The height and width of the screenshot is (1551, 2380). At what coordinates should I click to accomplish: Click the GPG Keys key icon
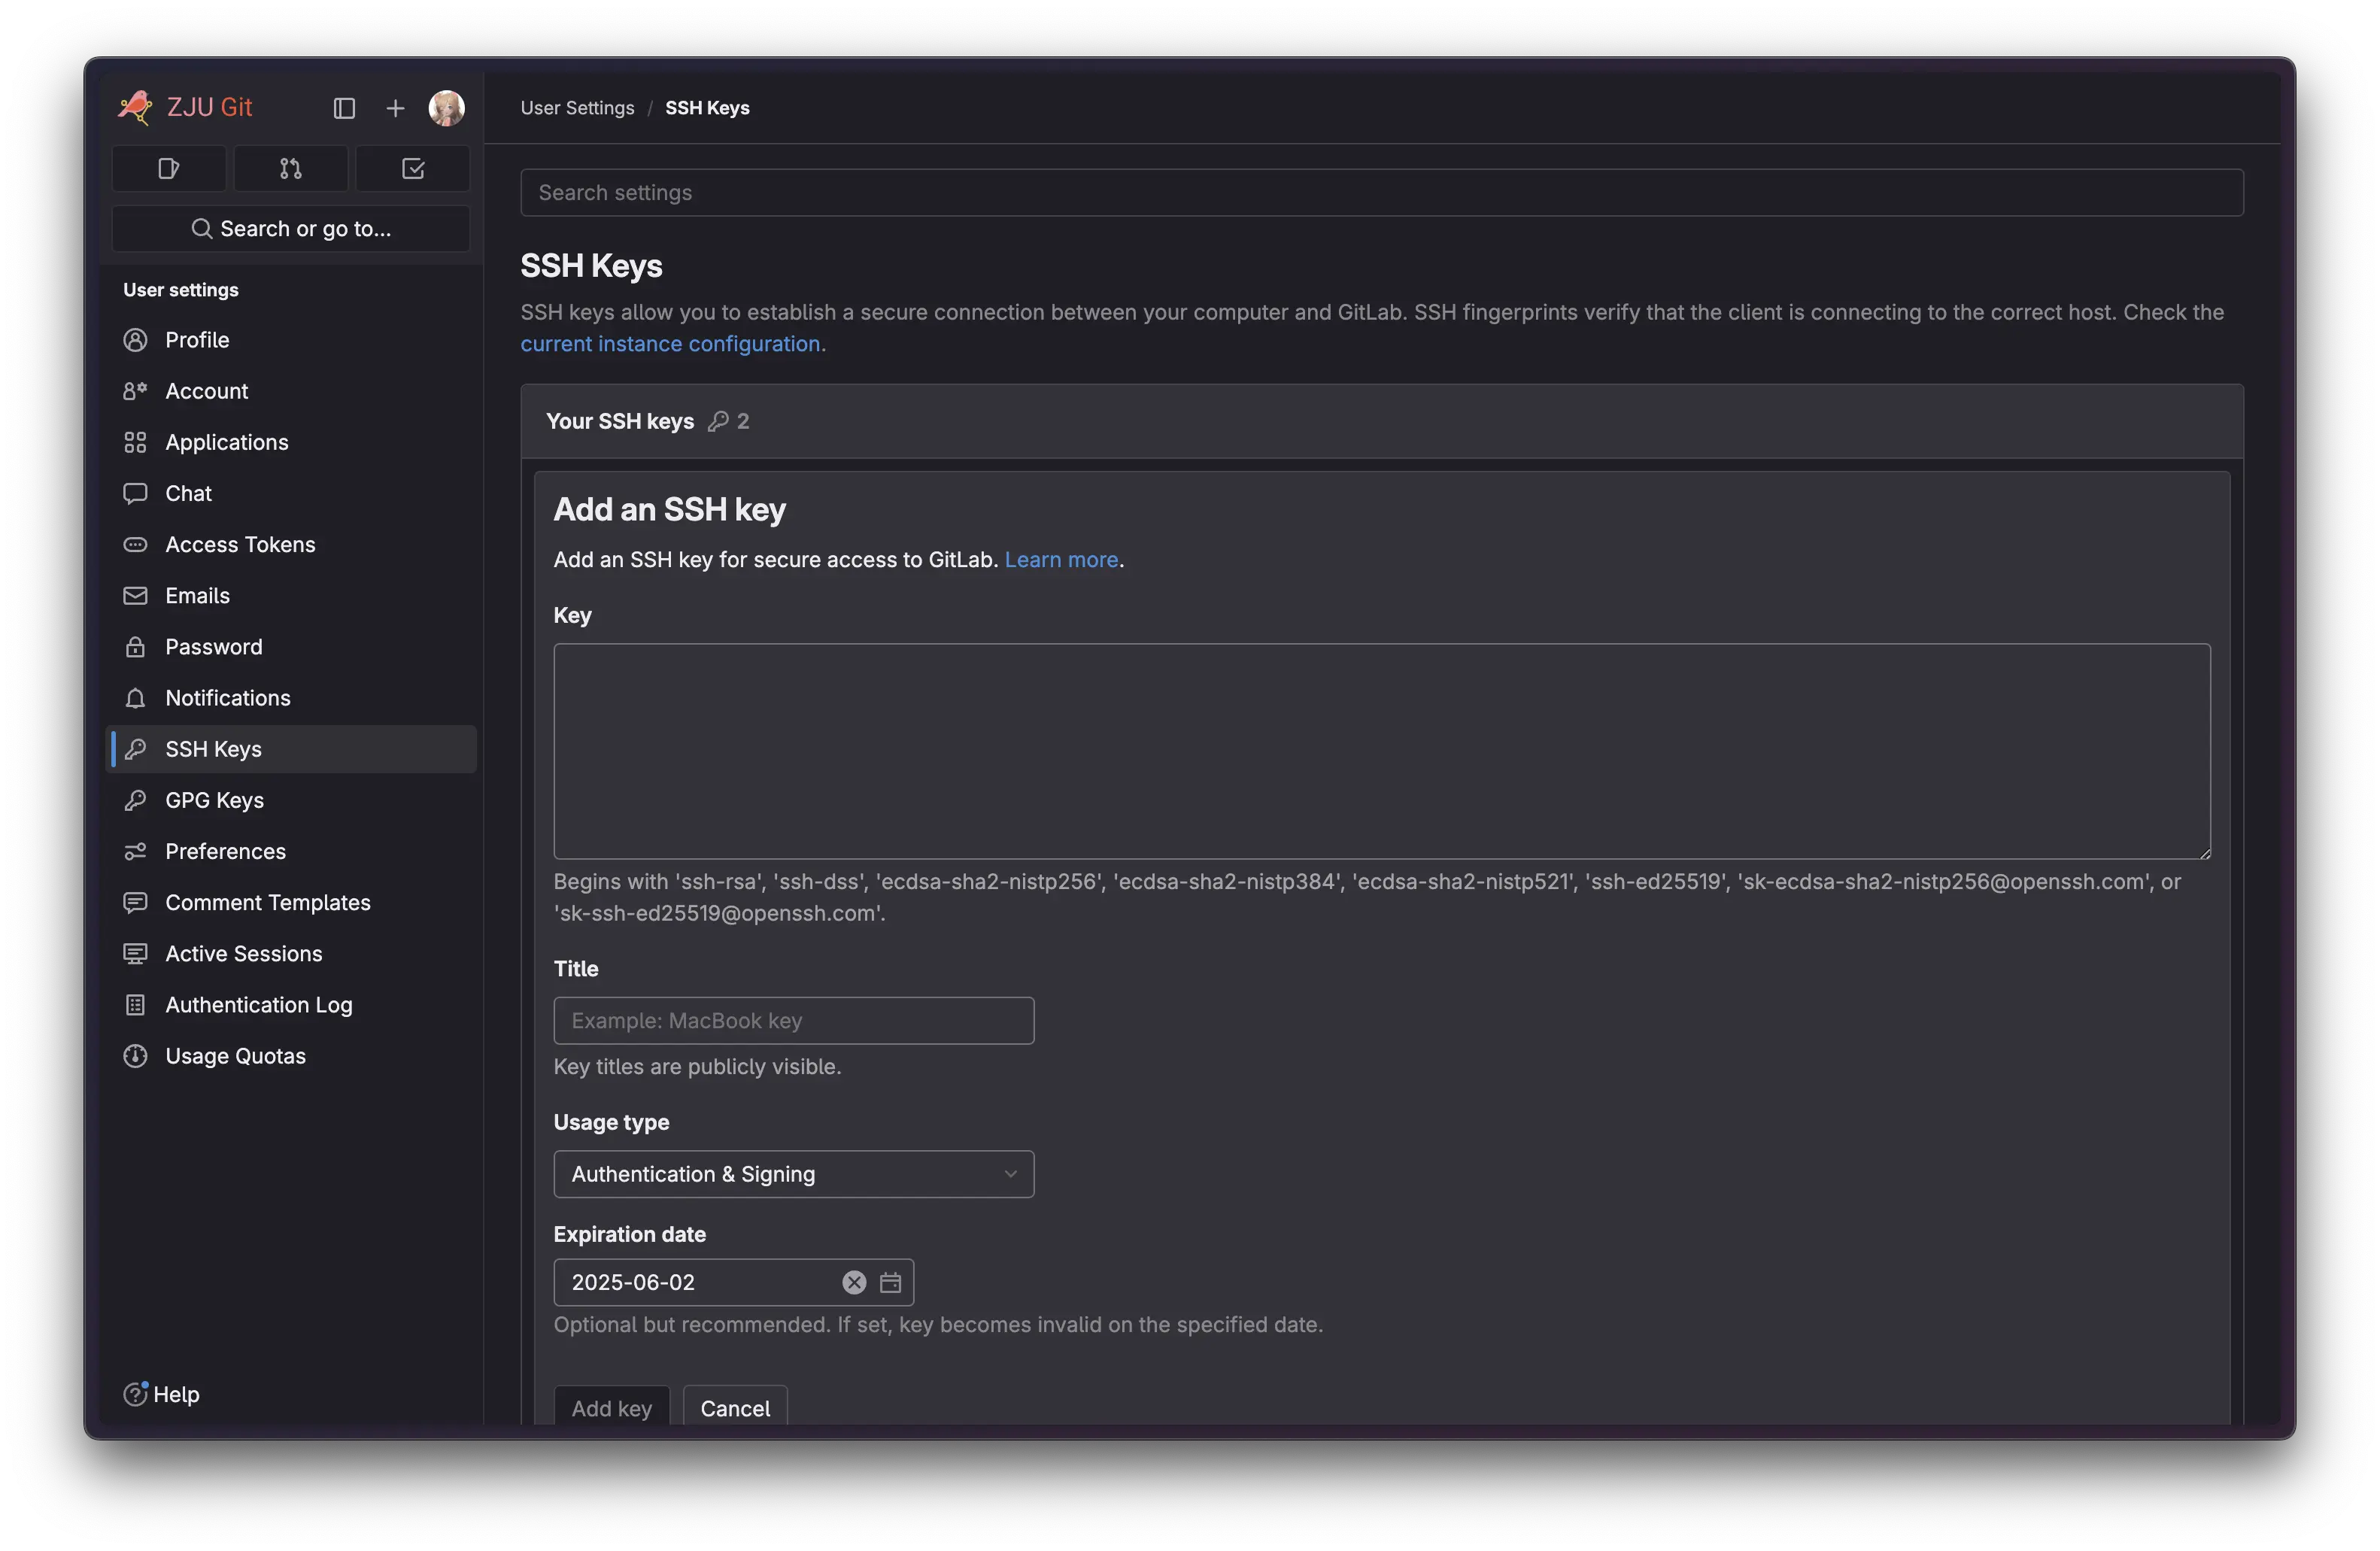pos(135,800)
